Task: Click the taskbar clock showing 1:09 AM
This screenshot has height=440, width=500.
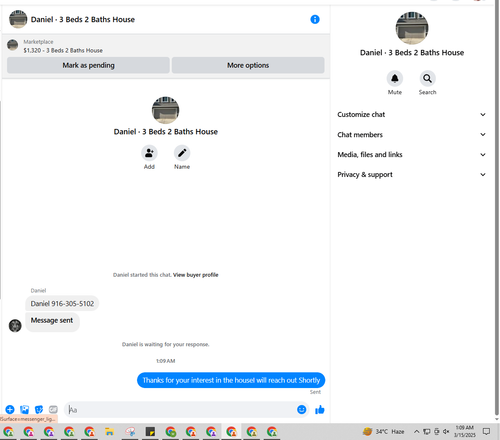Action: 464,432
